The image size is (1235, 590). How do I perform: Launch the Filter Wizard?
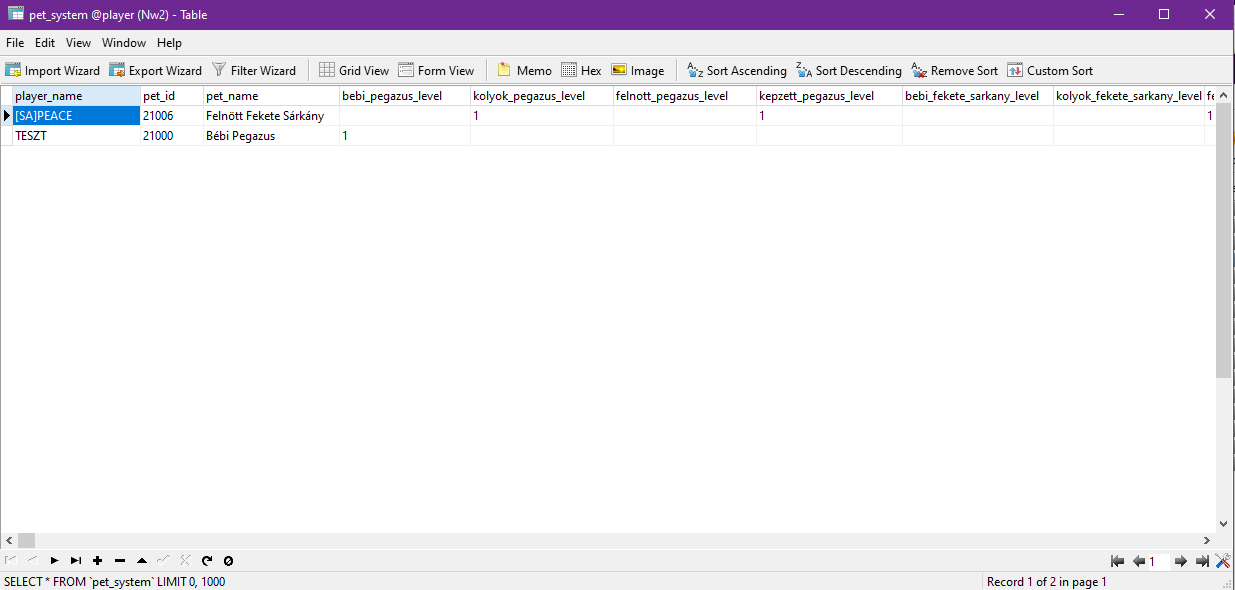click(254, 70)
